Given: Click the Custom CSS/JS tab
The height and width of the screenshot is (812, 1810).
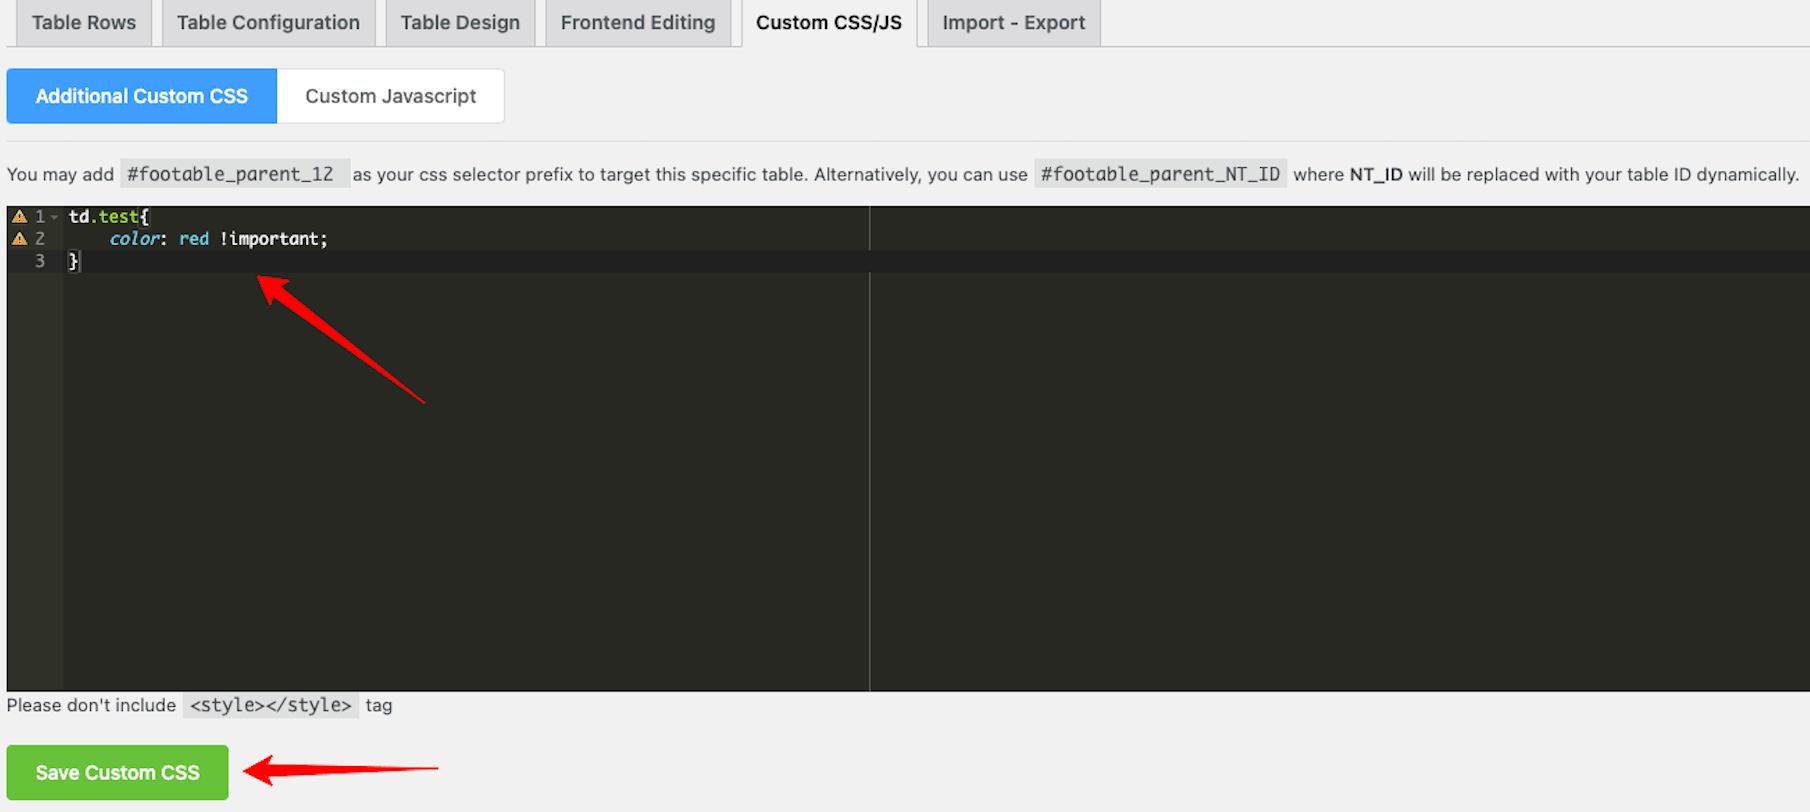Looking at the screenshot, I should pyautogui.click(x=828, y=23).
